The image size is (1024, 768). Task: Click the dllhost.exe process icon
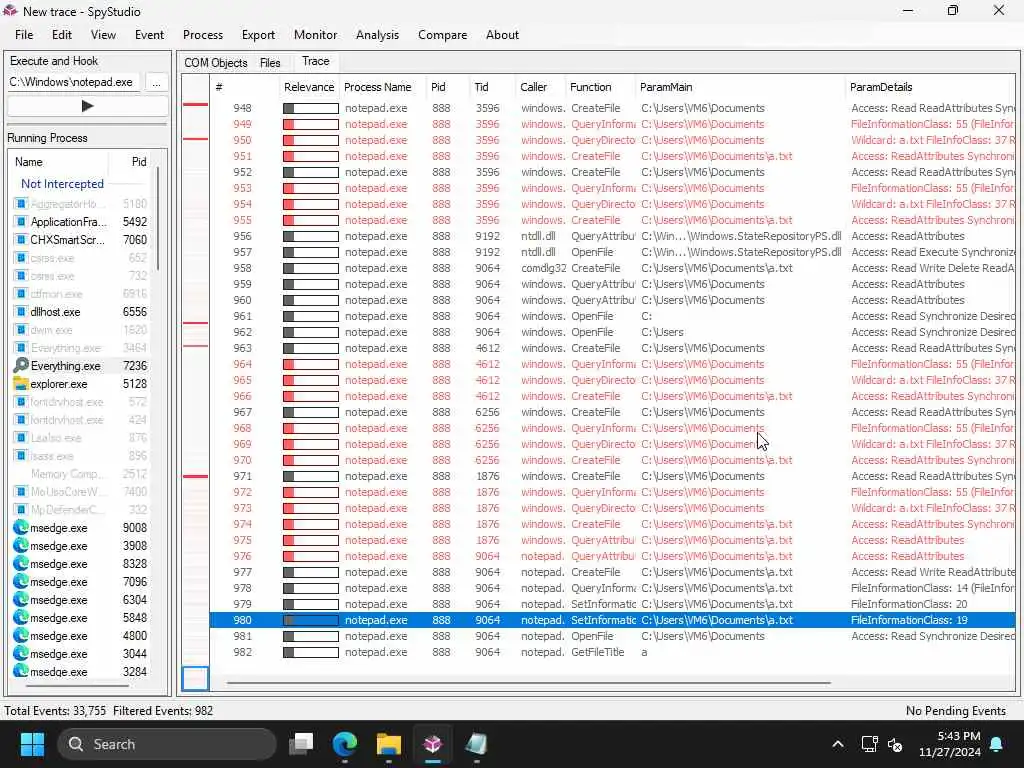point(21,312)
